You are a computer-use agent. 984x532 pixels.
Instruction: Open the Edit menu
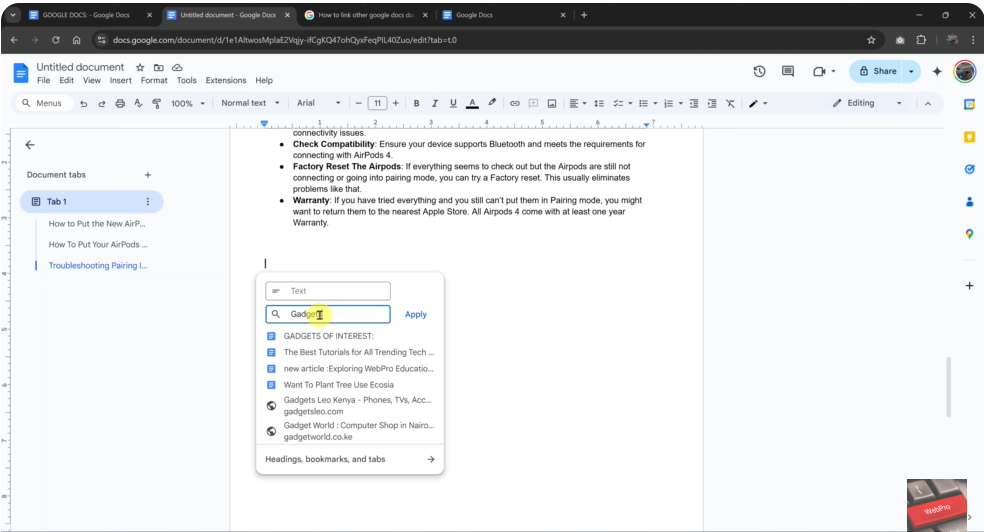pyautogui.click(x=67, y=80)
